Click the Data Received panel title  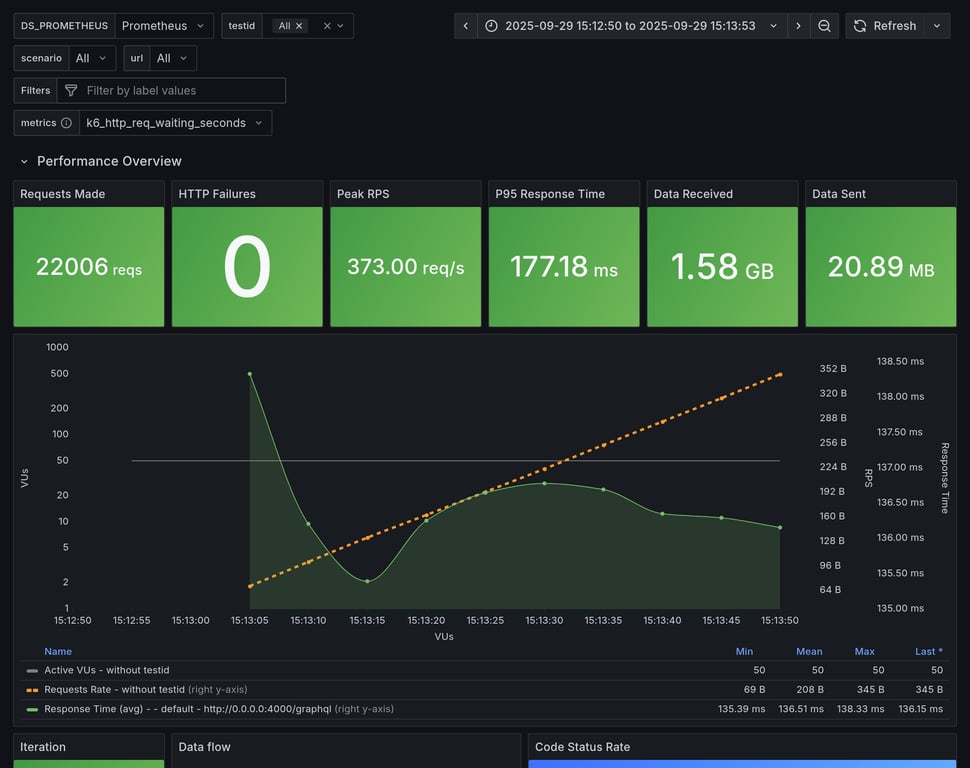coord(693,194)
